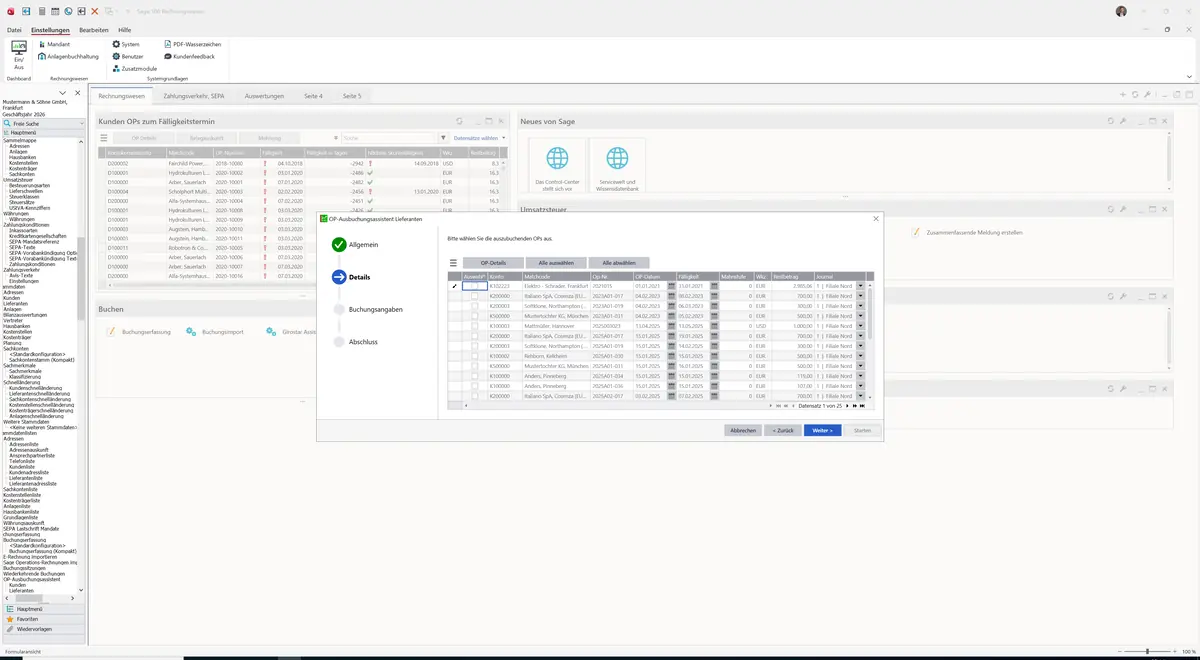Tick Auswahl checkbox for Op-Nr 2025A01-034
This screenshot has width=1200, height=660.
click(x=475, y=376)
